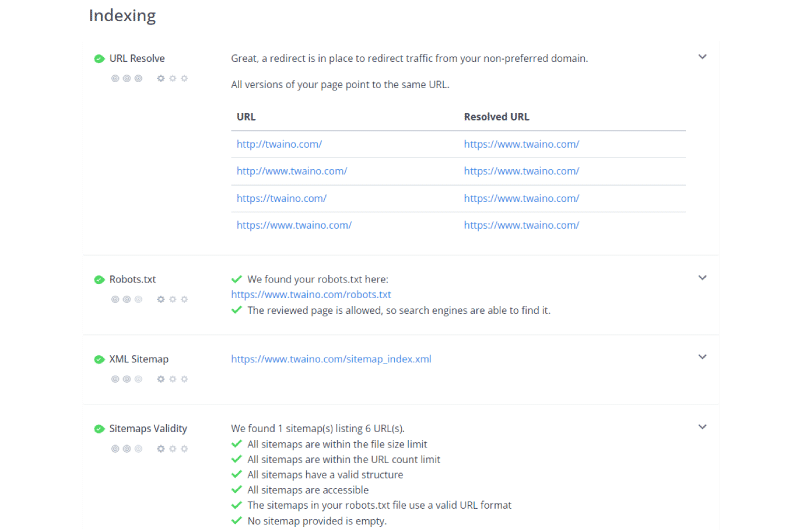Click first gear icon under Robots.txt
Viewport: 800px width, 530px height.
click(161, 299)
